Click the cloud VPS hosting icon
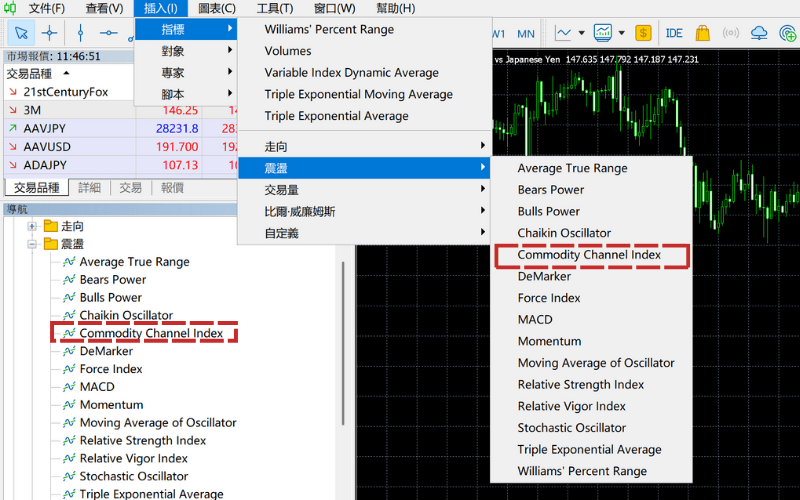800x500 pixels. 759,33
